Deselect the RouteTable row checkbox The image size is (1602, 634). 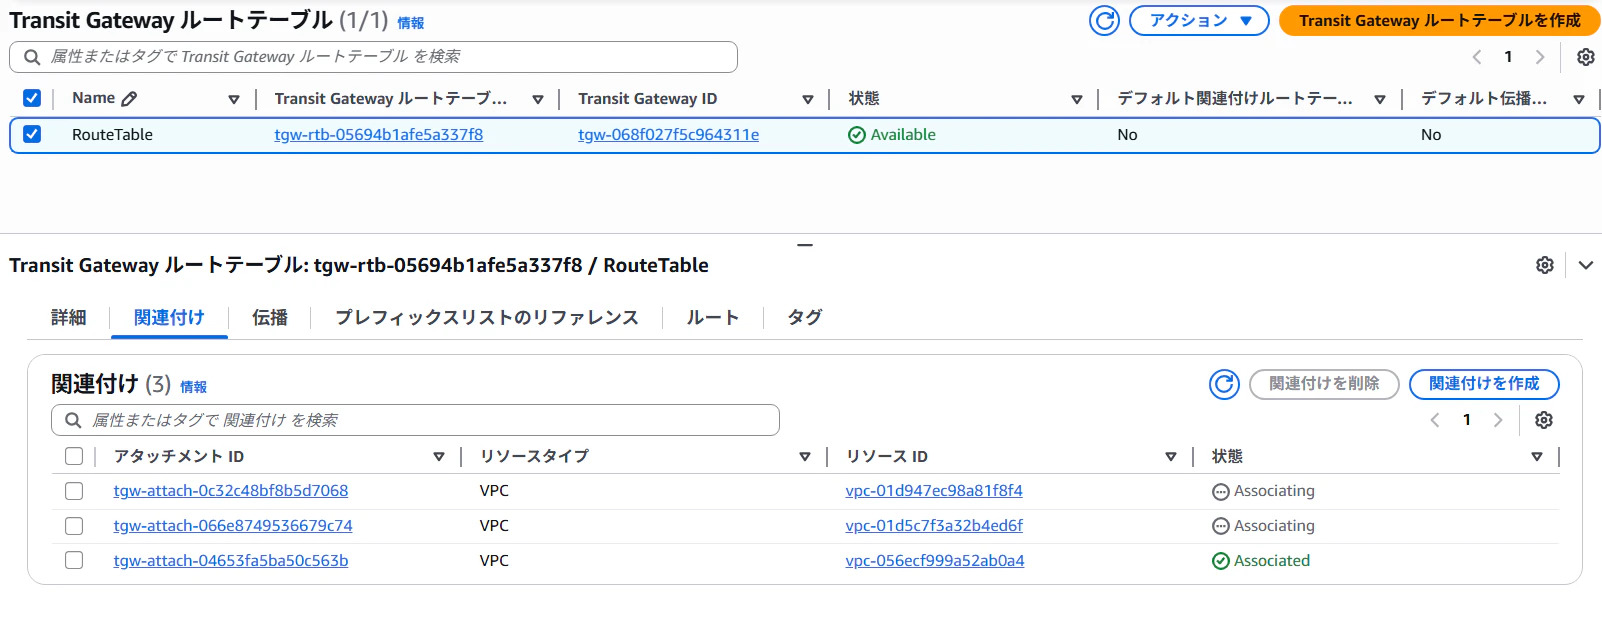(32, 134)
